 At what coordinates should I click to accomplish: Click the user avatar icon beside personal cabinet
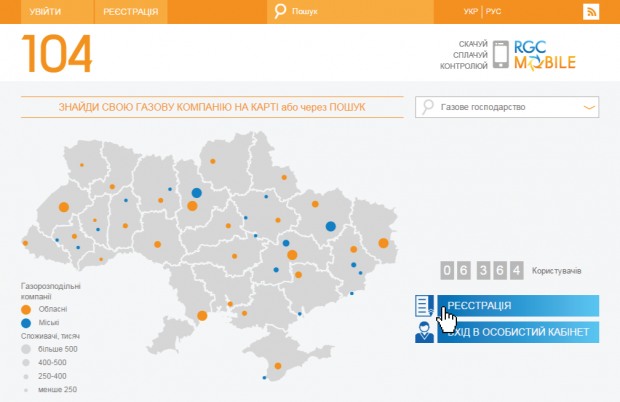[x=424, y=332]
